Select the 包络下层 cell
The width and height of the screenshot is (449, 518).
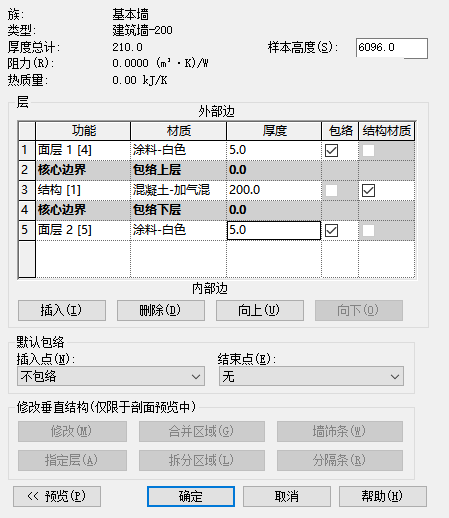point(178,210)
